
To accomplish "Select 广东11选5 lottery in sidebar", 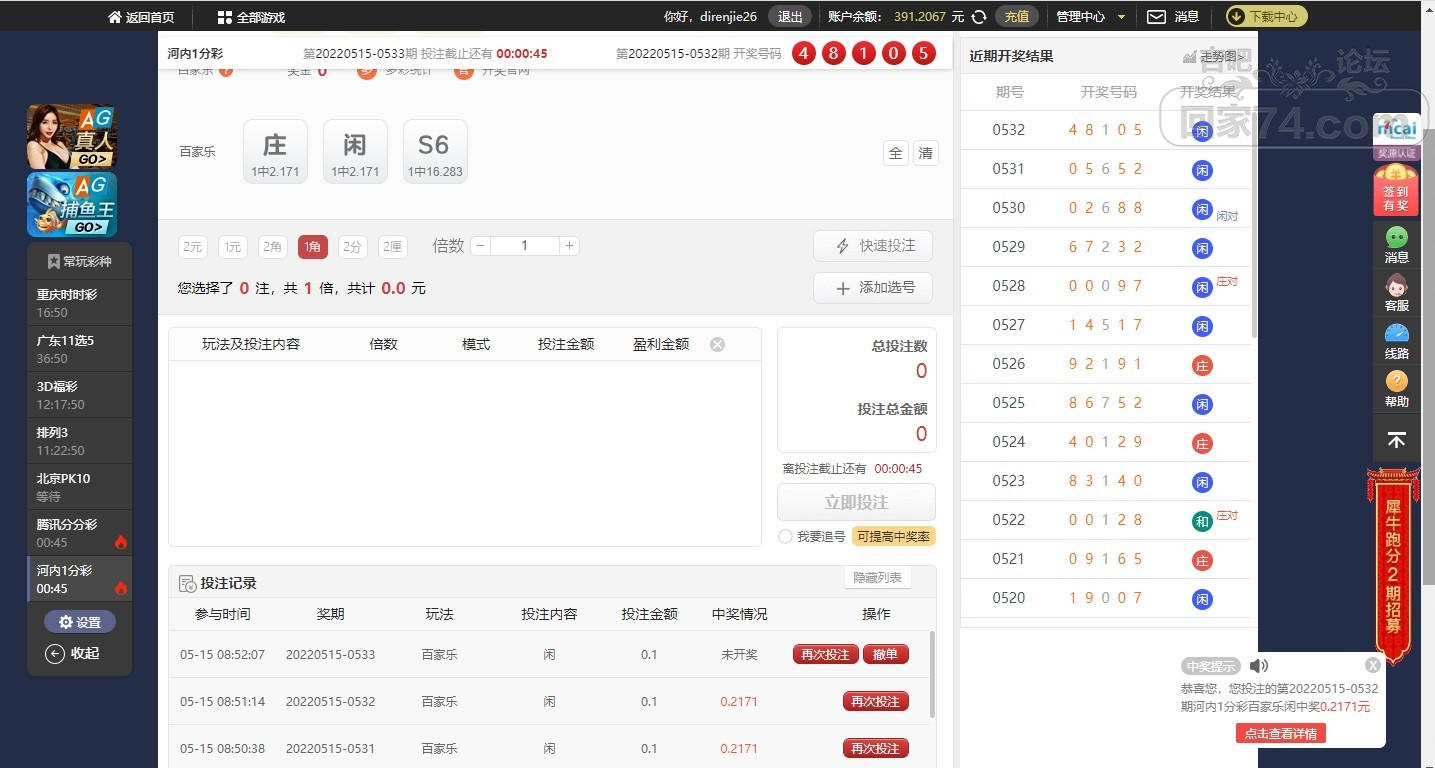I will click(x=79, y=349).
